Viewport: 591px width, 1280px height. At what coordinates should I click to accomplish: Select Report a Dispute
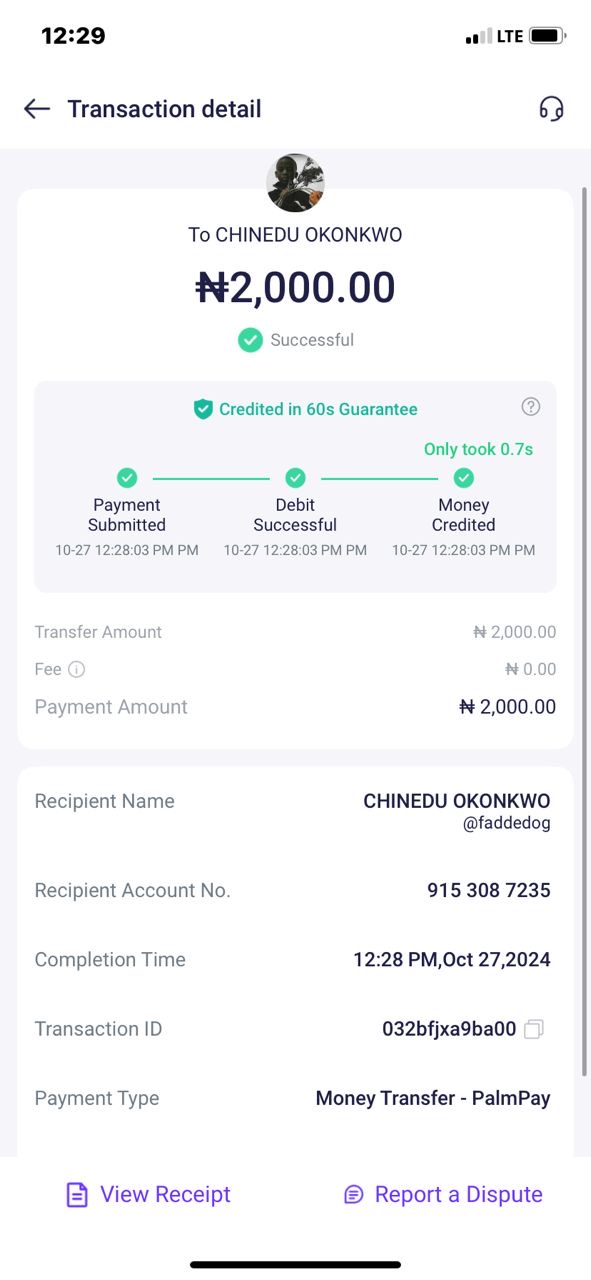[443, 1195]
